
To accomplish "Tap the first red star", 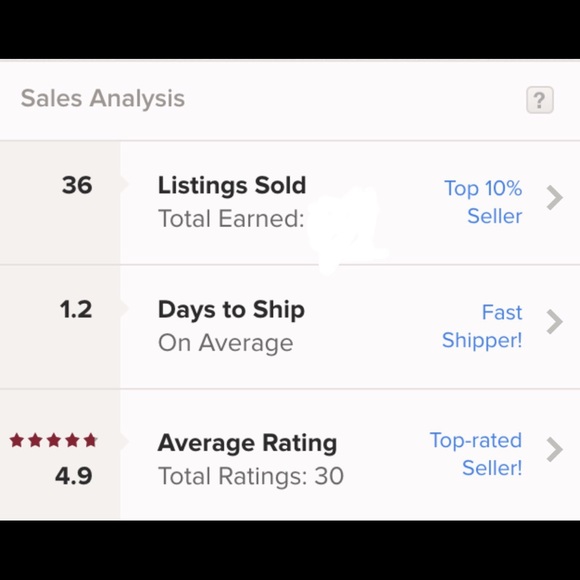I will tap(17, 441).
